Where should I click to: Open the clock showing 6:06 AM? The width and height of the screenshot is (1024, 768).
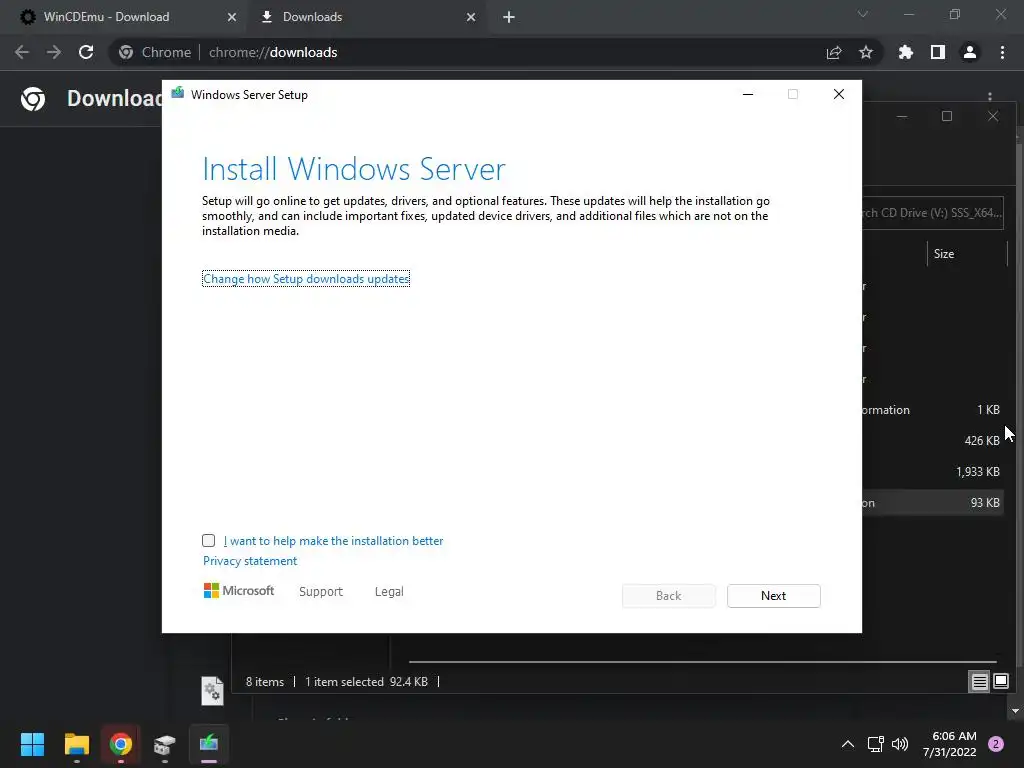[950, 744]
